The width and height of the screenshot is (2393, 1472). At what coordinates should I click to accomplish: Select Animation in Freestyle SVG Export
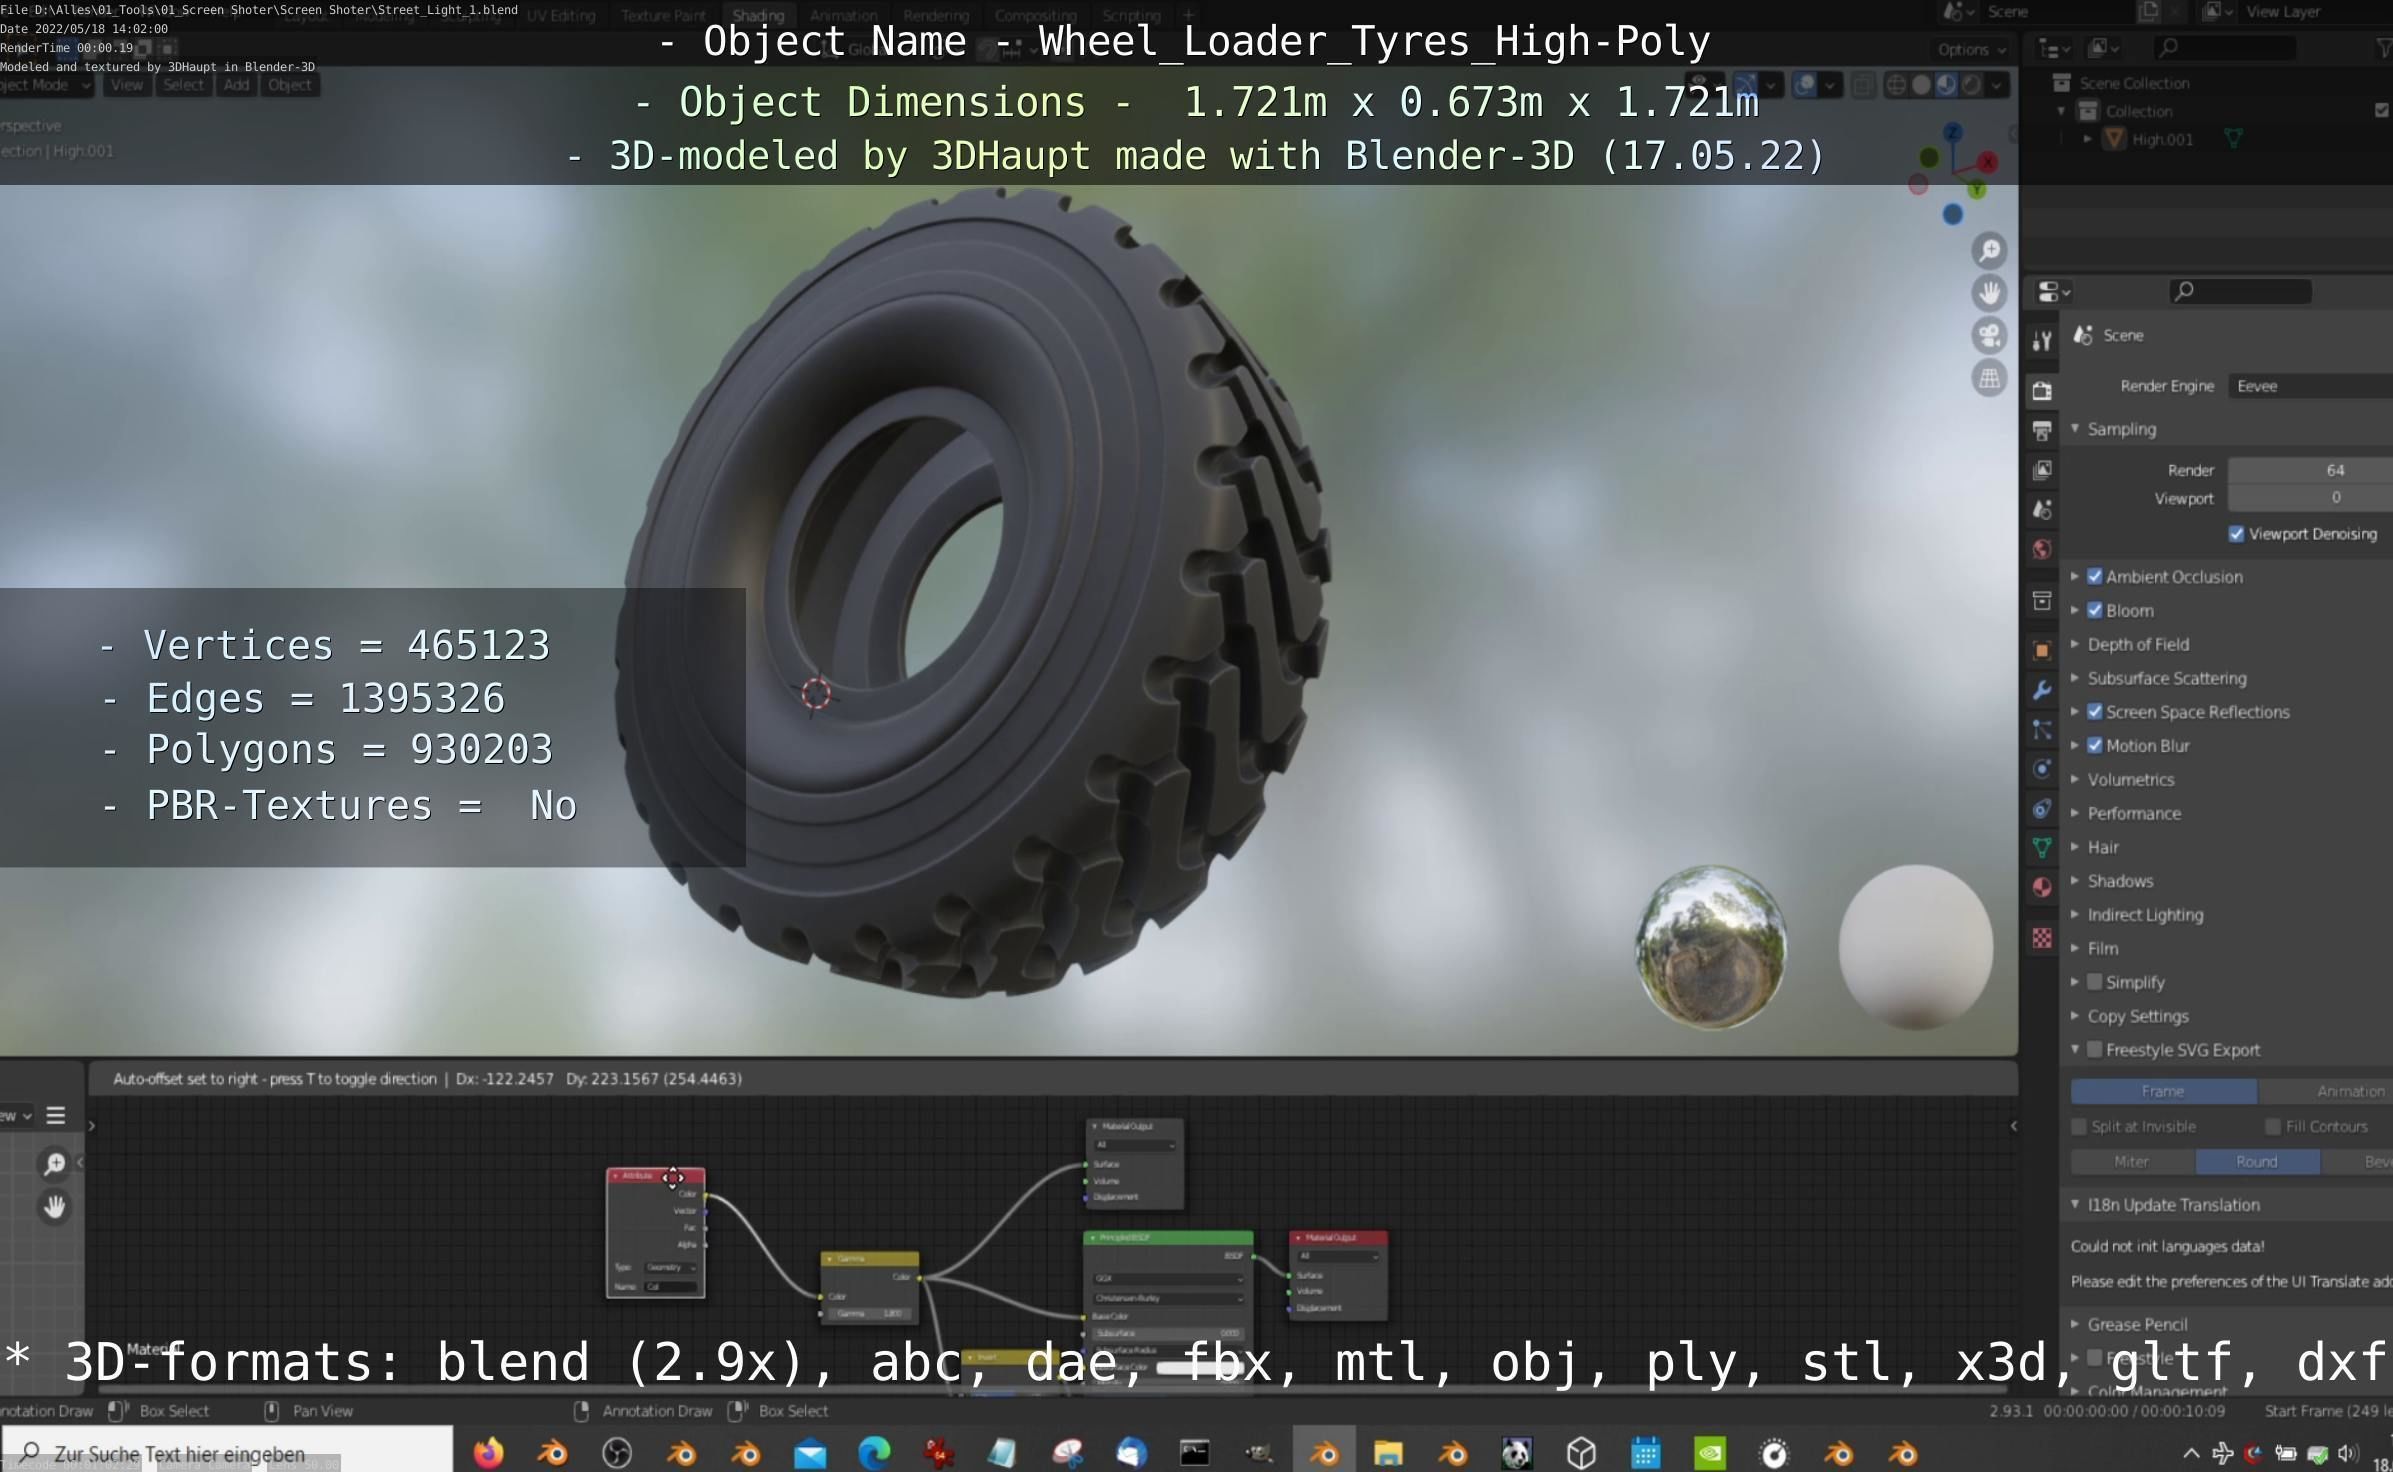[x=2325, y=1091]
